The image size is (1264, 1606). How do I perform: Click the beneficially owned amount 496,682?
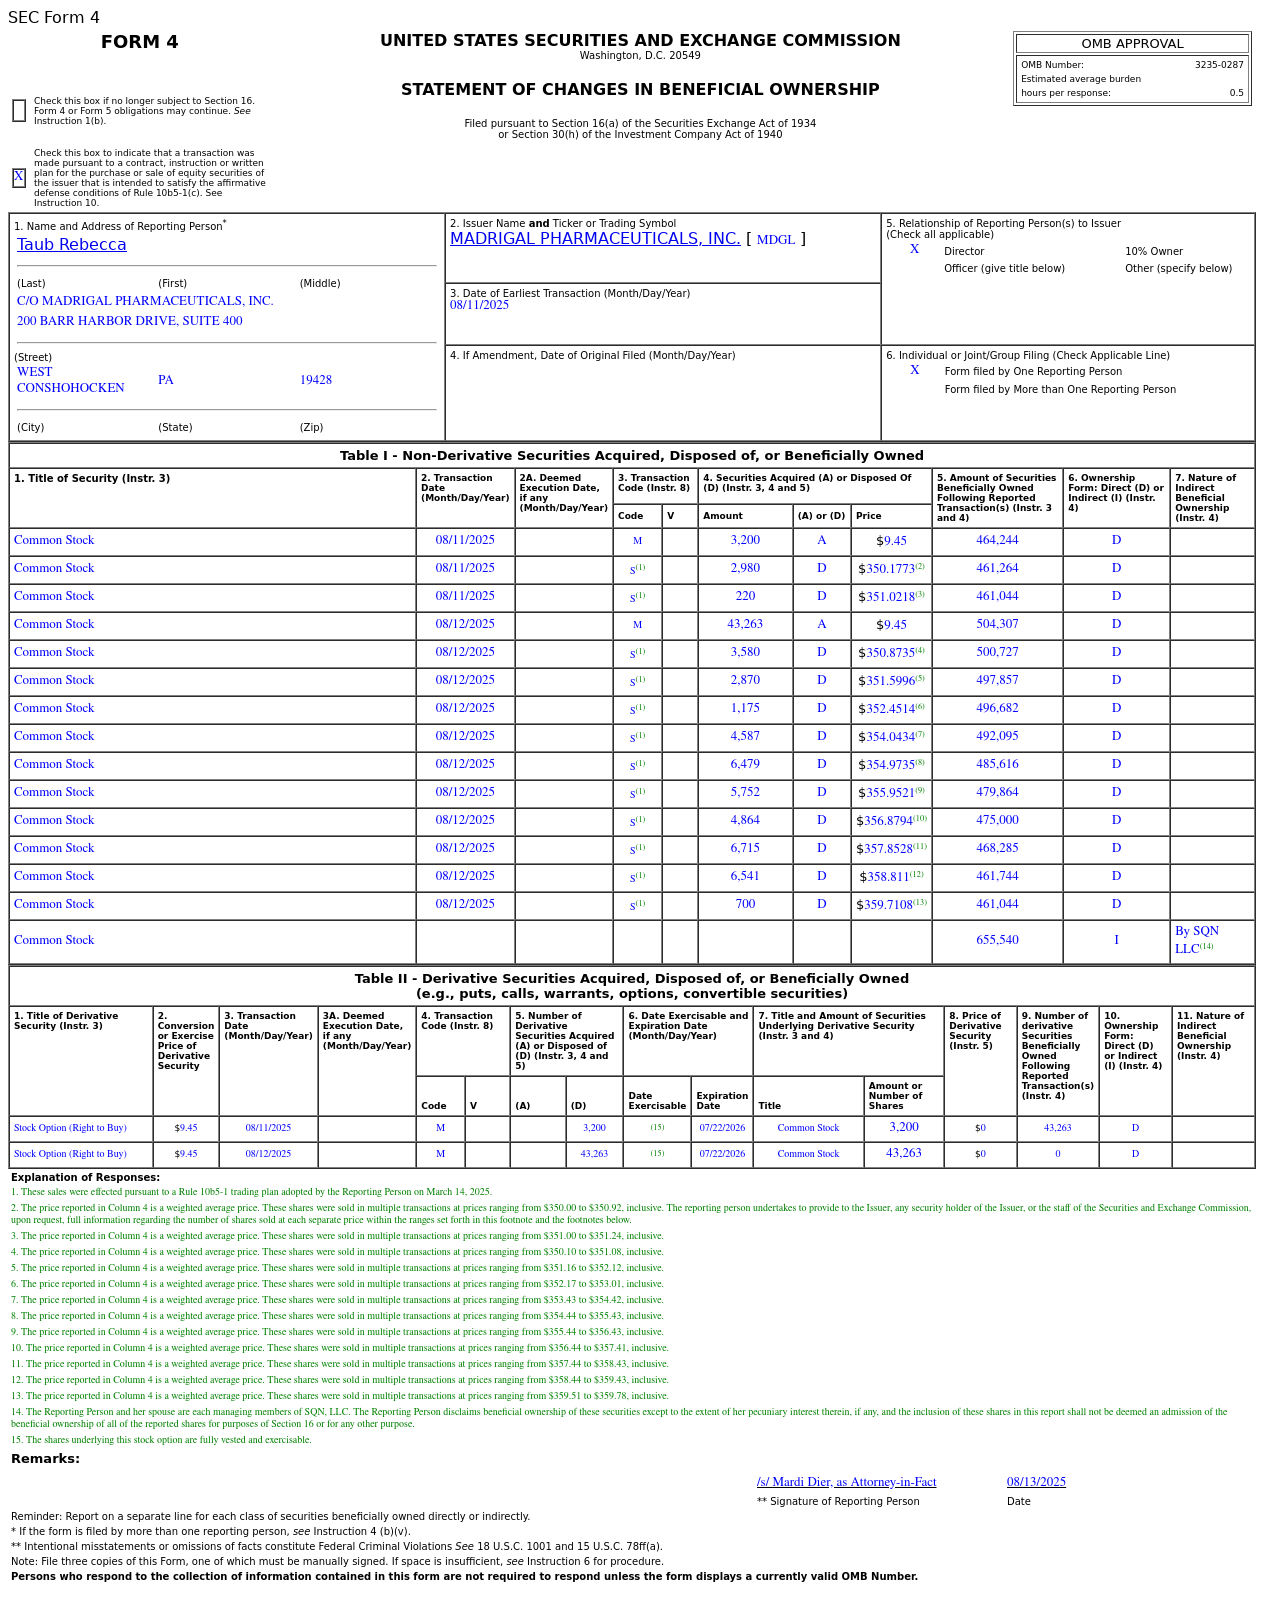click(x=997, y=708)
